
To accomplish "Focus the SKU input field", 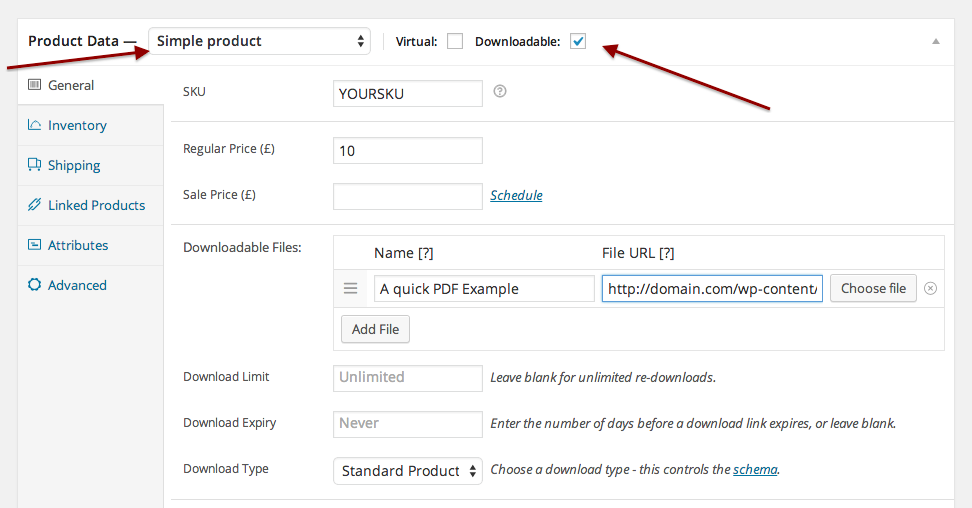I will pyautogui.click(x=408, y=94).
